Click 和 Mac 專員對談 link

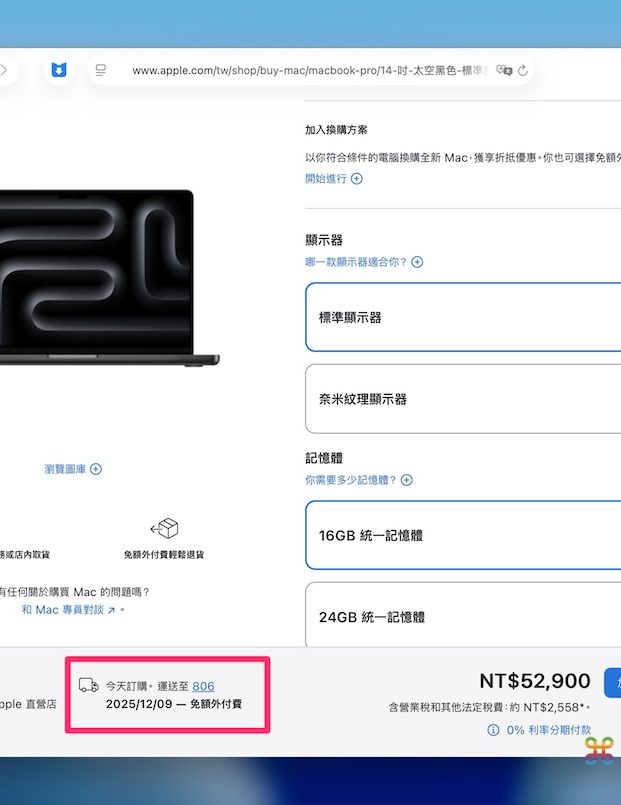pyautogui.click(x=69, y=609)
